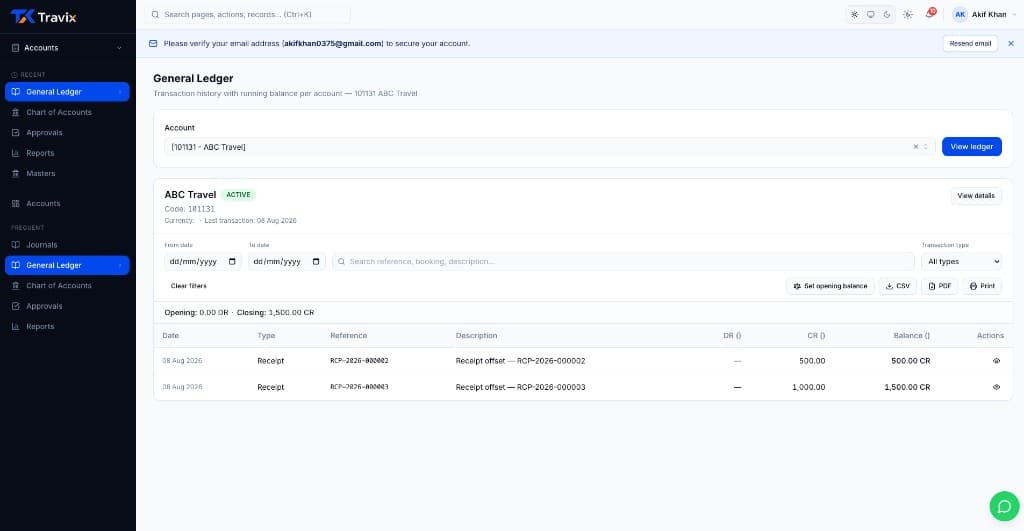The height and width of the screenshot is (531, 1024).
Task: Open the chat support bubble
Action: [1004, 506]
